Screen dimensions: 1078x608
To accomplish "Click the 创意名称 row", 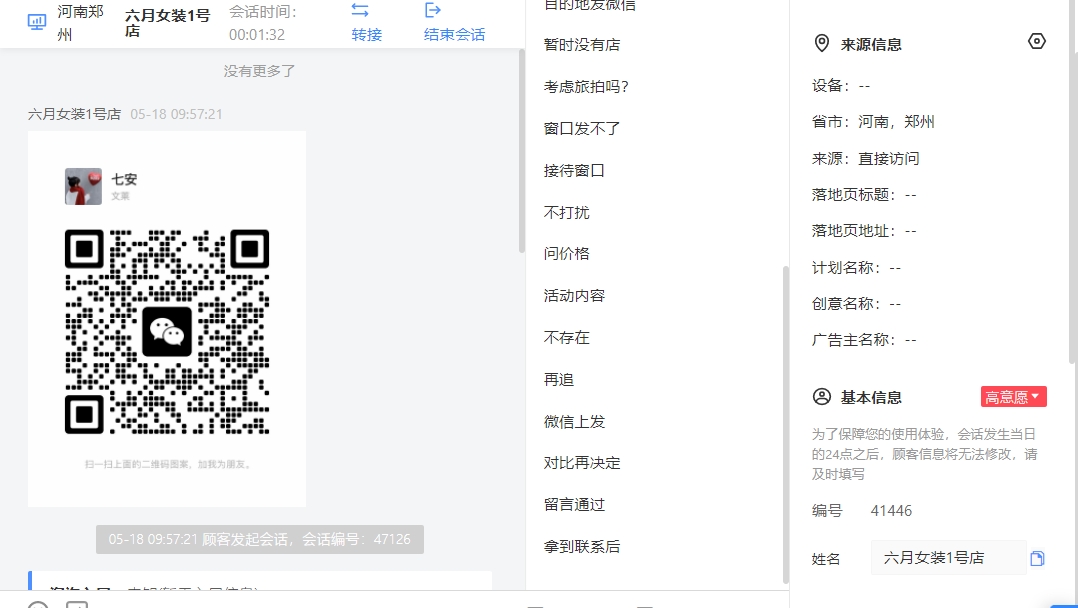I will (856, 304).
